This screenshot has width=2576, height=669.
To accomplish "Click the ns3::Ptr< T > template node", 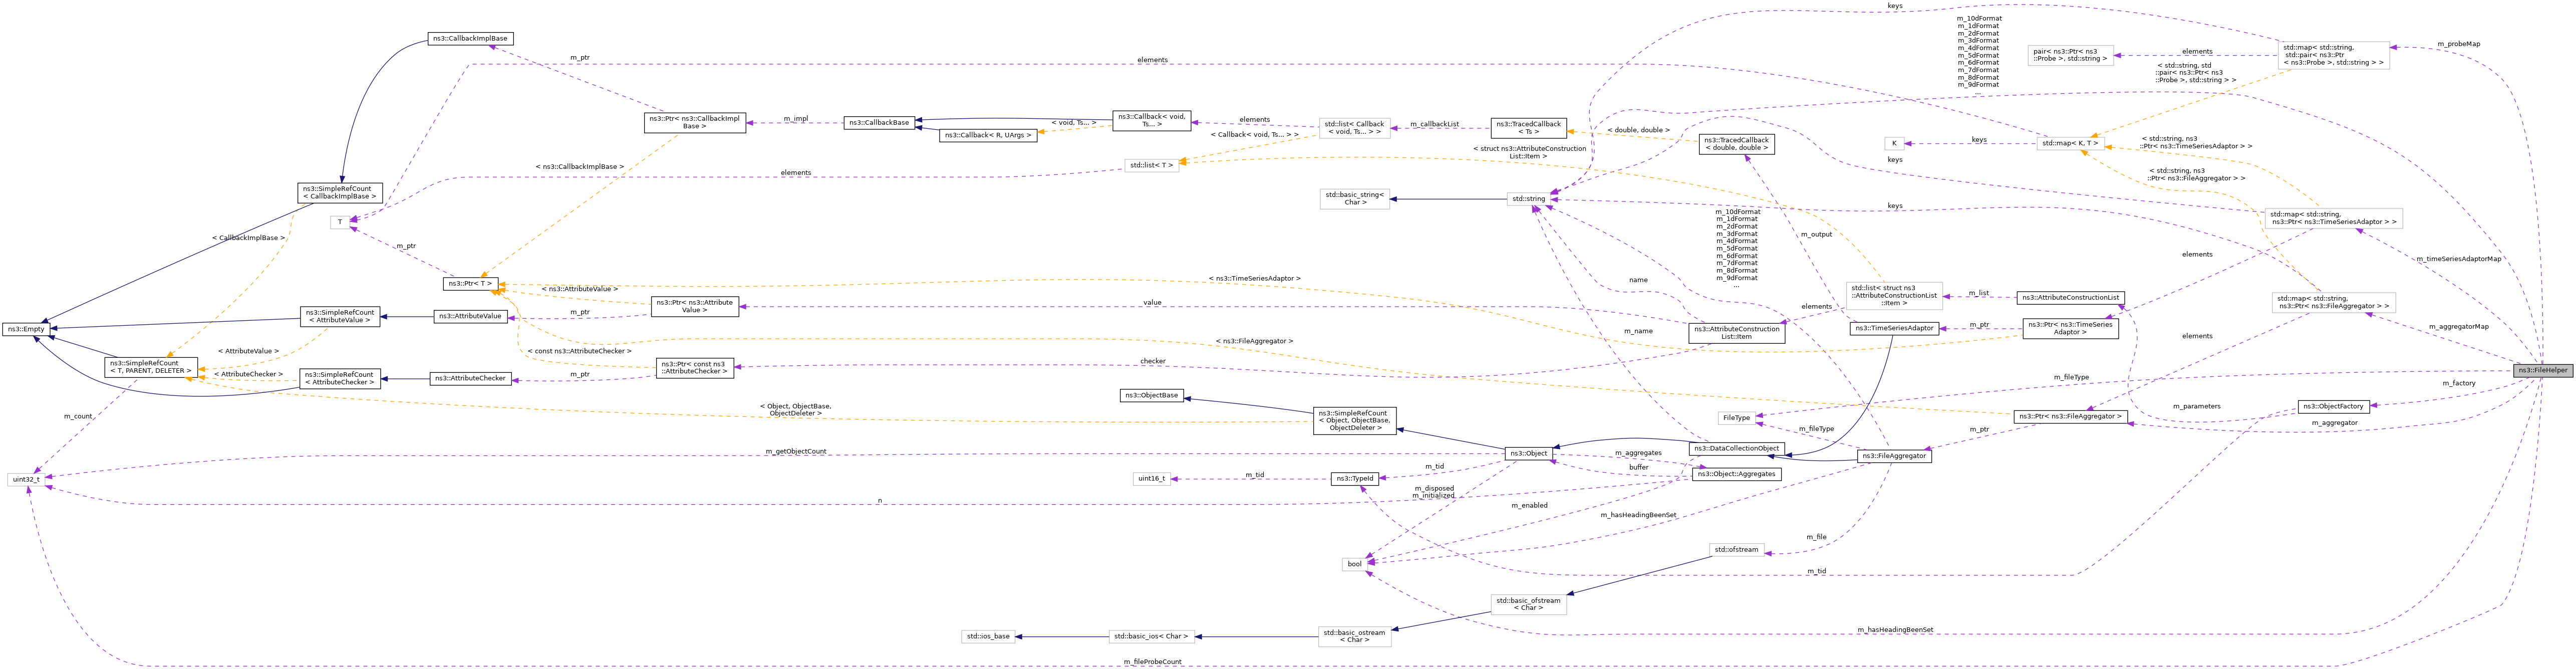I will click(470, 284).
